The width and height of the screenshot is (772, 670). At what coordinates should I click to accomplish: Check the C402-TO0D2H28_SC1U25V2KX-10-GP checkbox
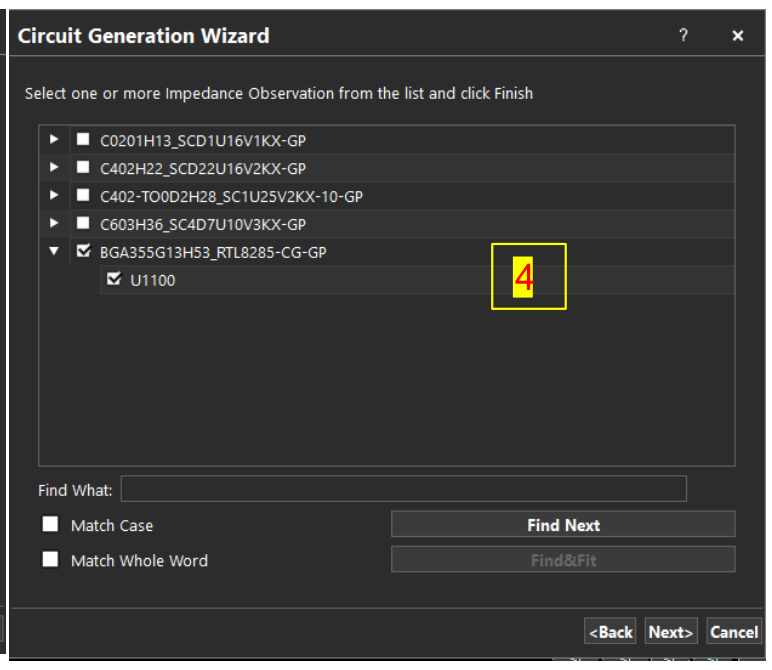[83, 195]
